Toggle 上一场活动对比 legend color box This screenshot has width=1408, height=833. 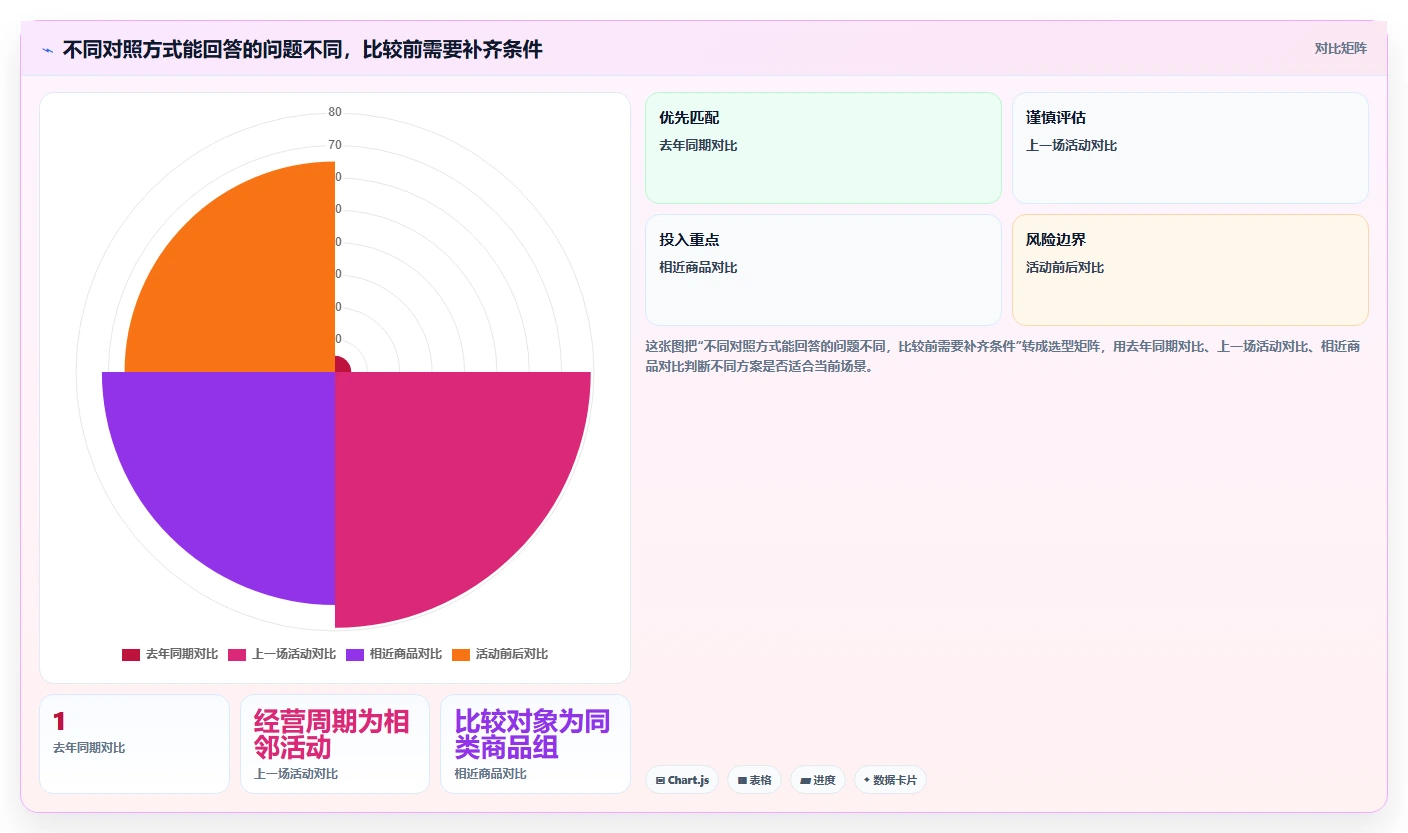[237, 654]
